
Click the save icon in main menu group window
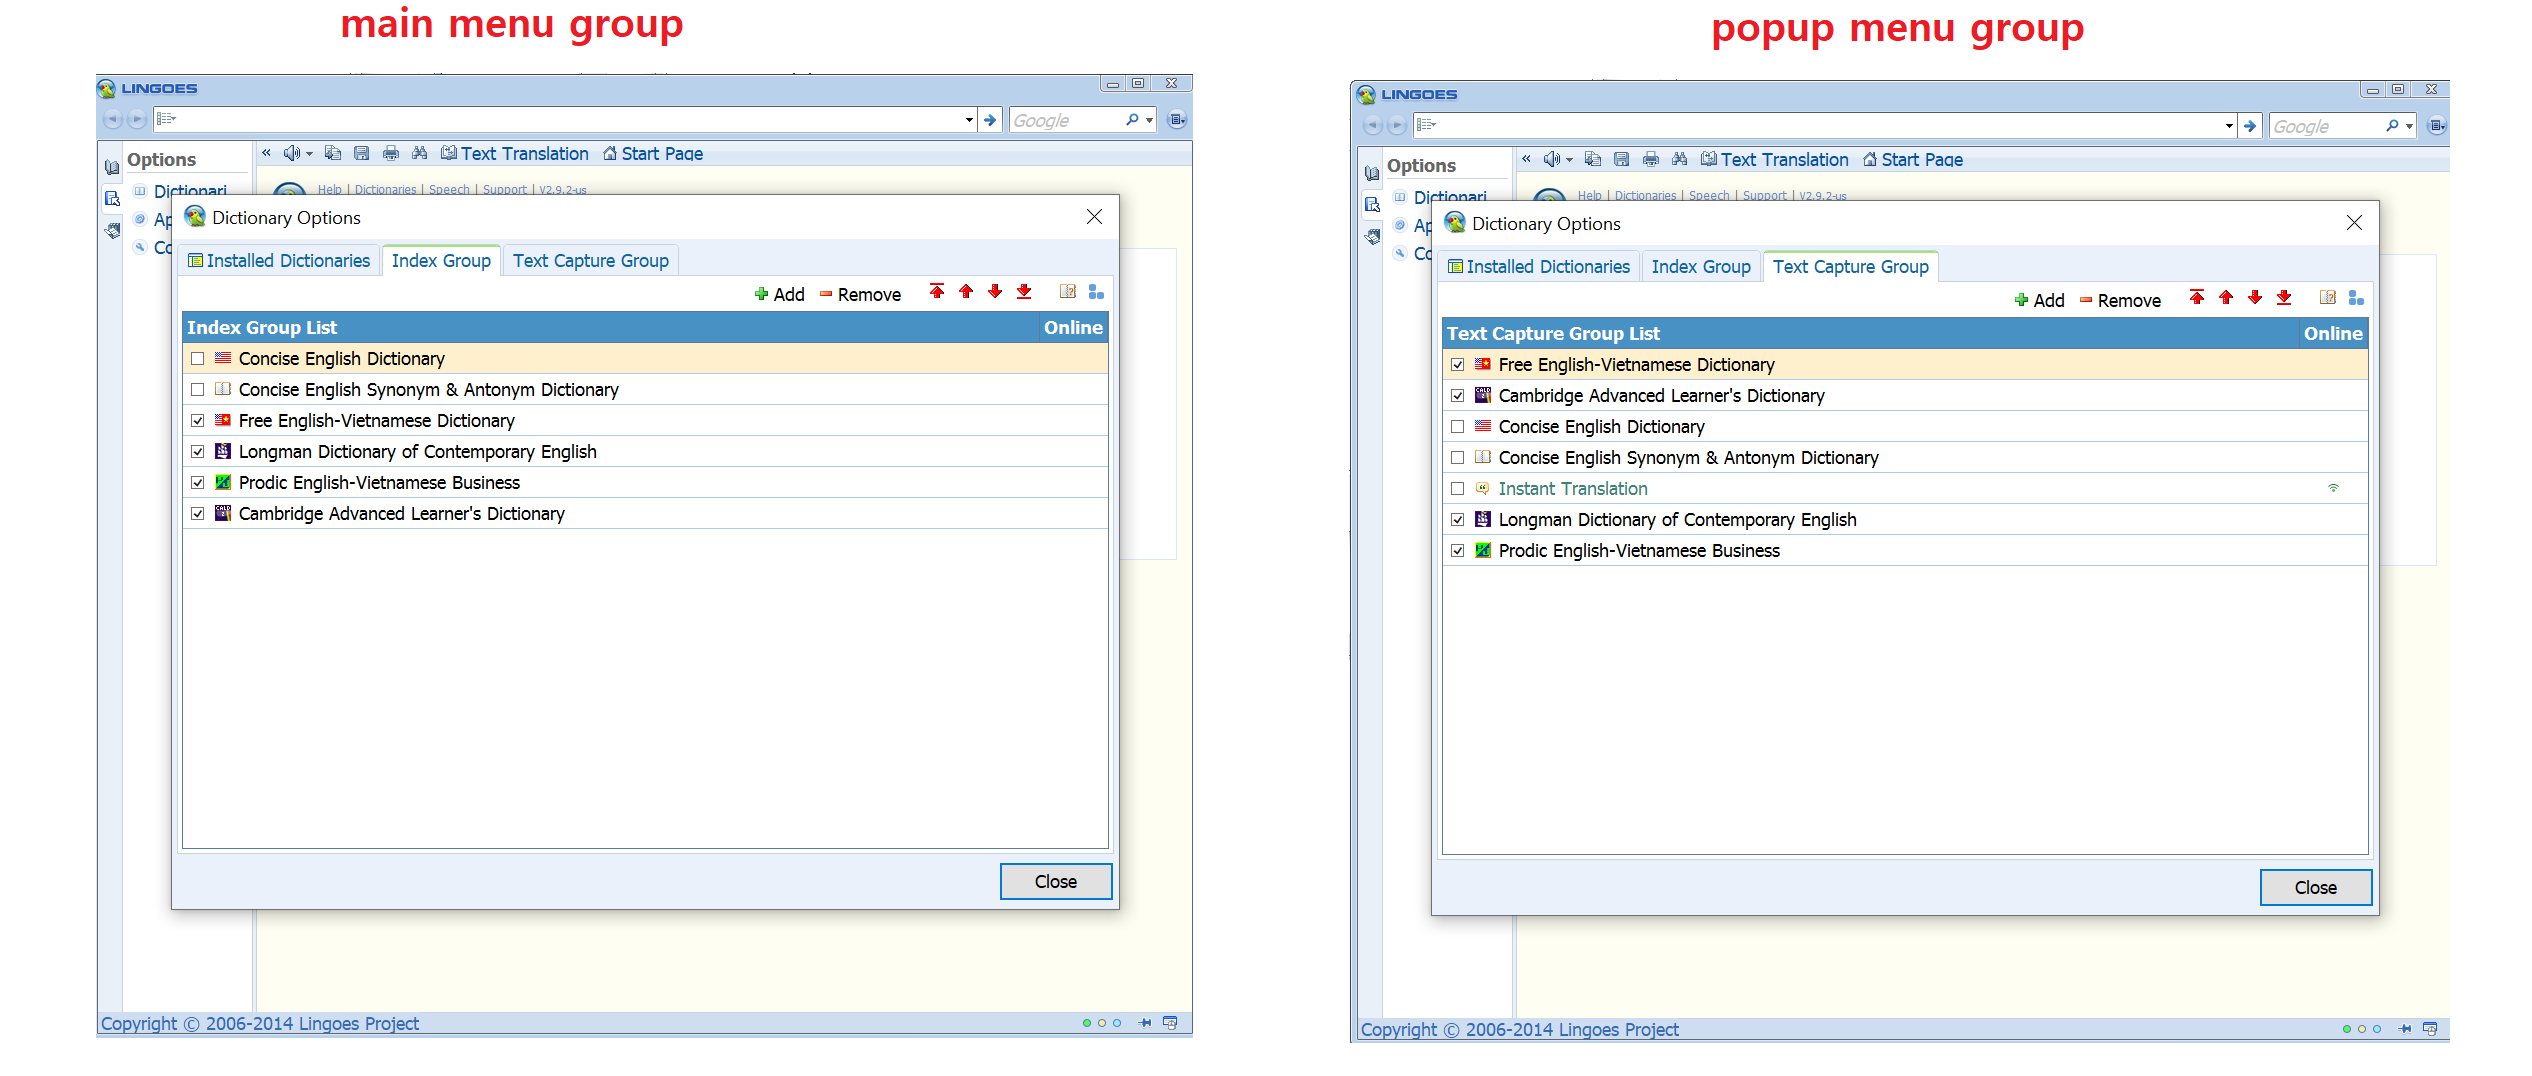362,153
